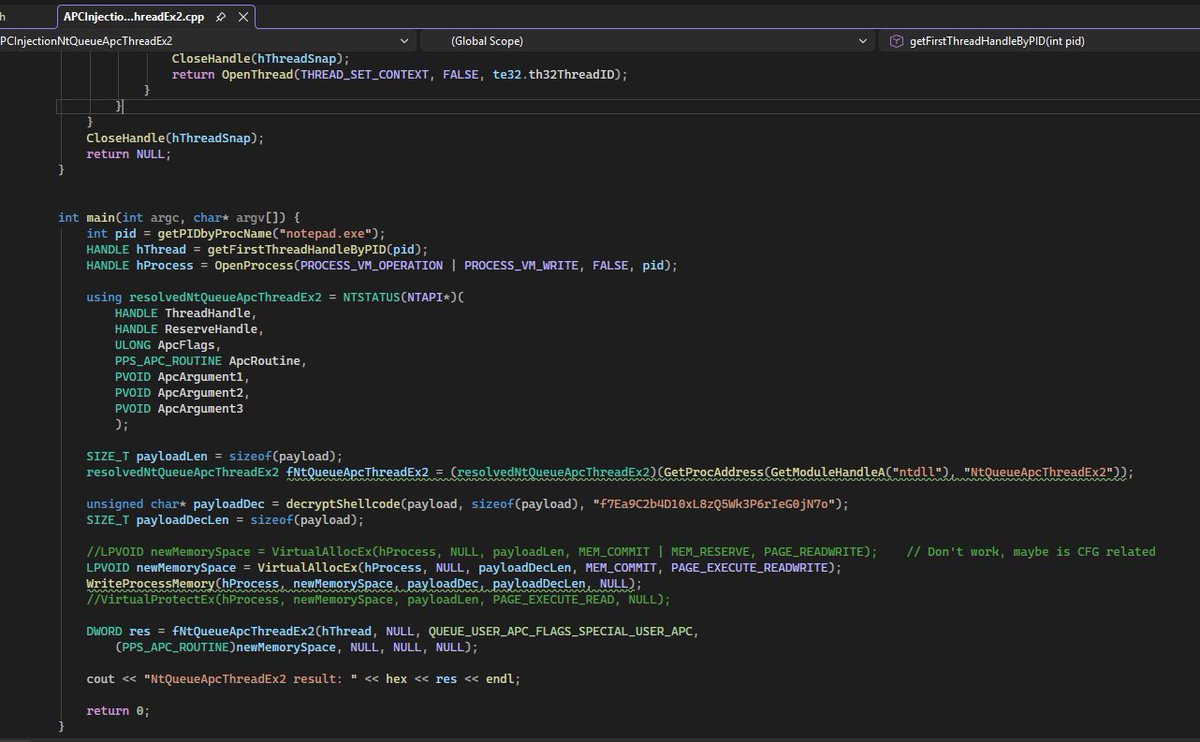Click 'using resolvedNtQueueApcThreadEx2' alias line

[277, 298]
